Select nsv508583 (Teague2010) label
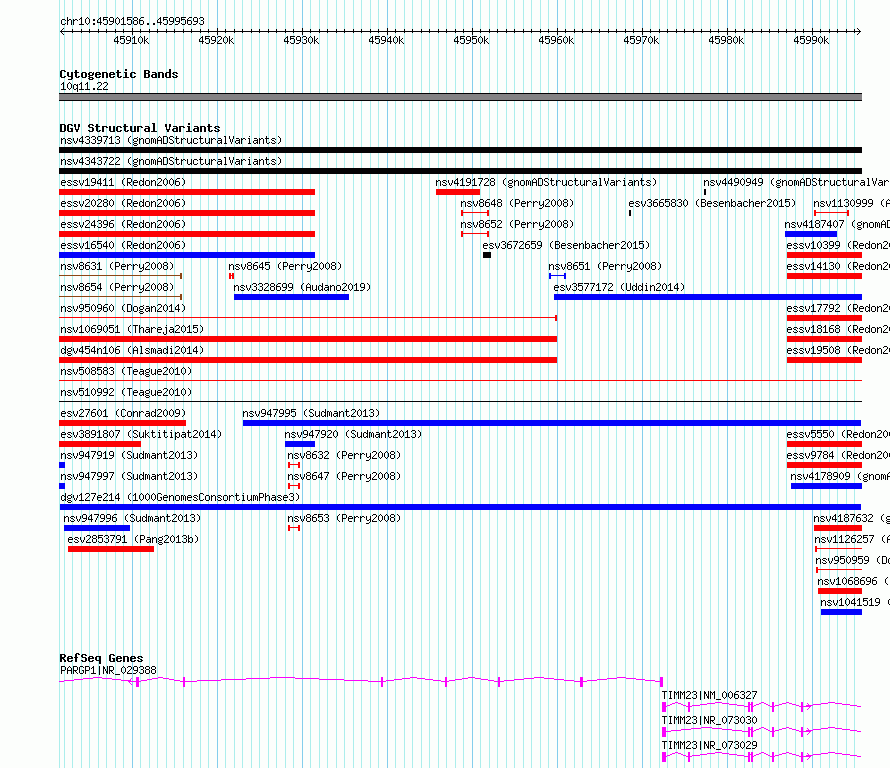The width and height of the screenshot is (890, 768). pos(126,371)
